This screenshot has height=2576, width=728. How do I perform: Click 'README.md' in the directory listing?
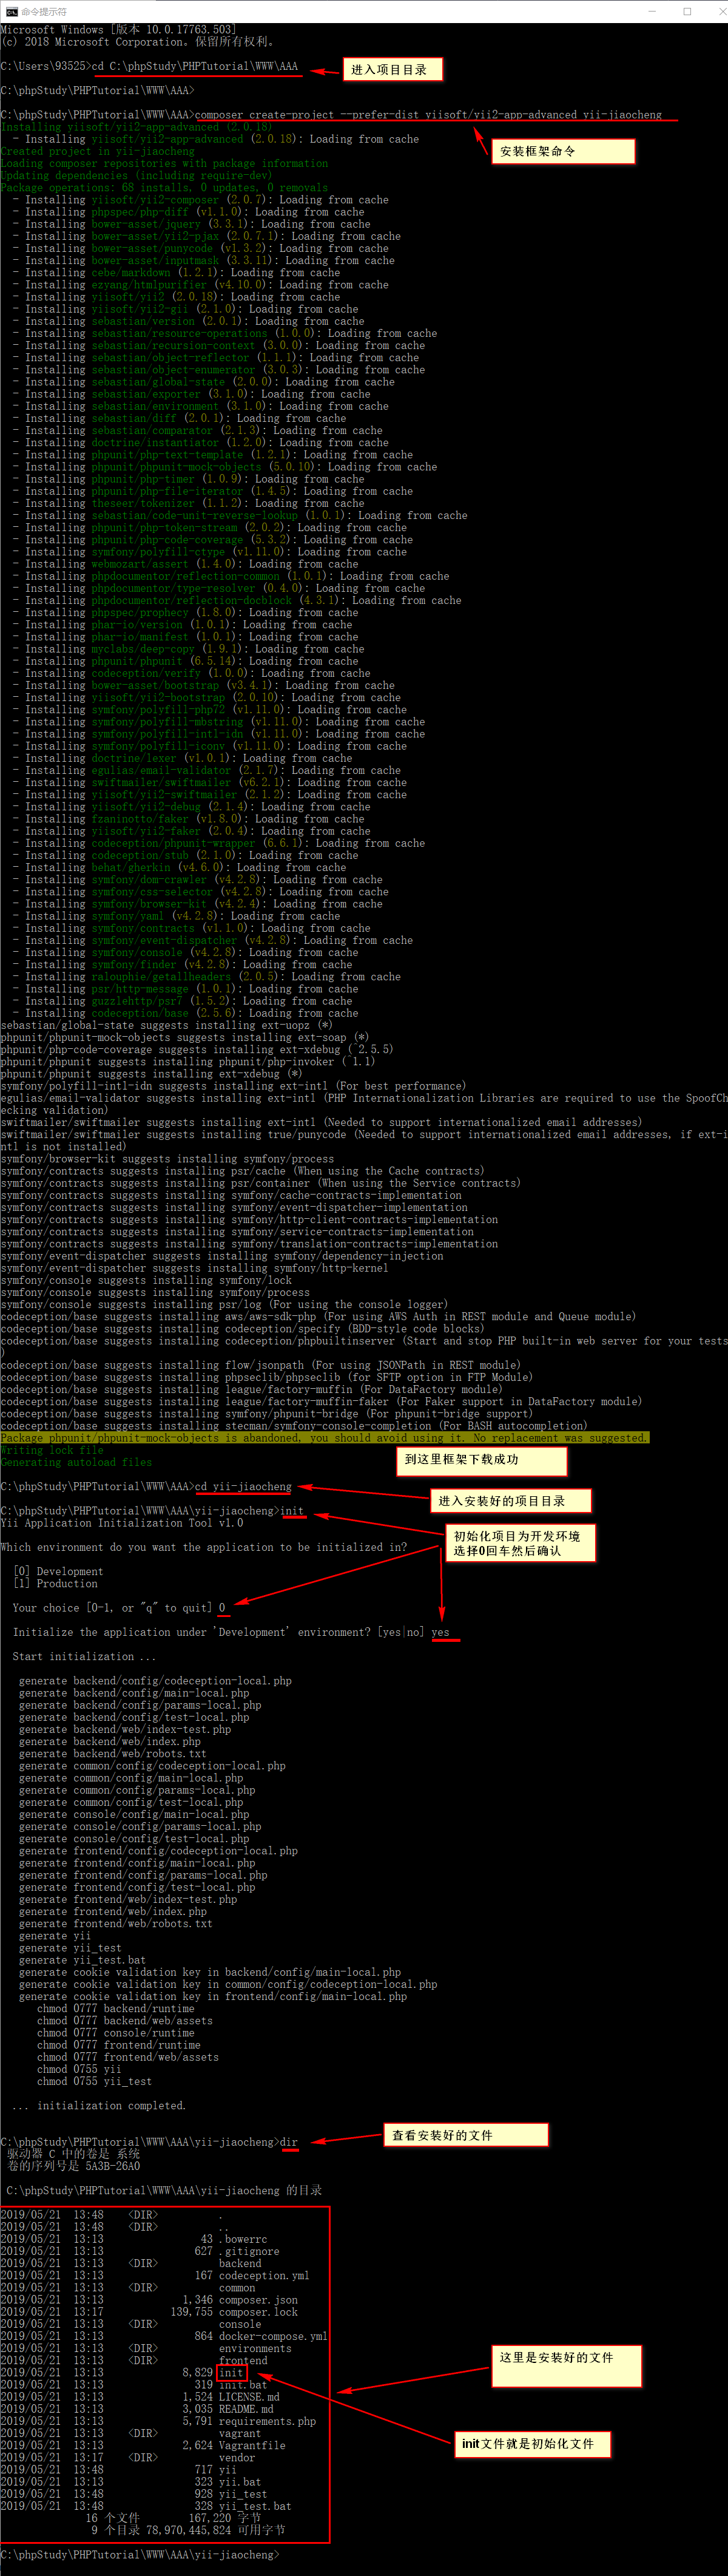click(x=246, y=2409)
